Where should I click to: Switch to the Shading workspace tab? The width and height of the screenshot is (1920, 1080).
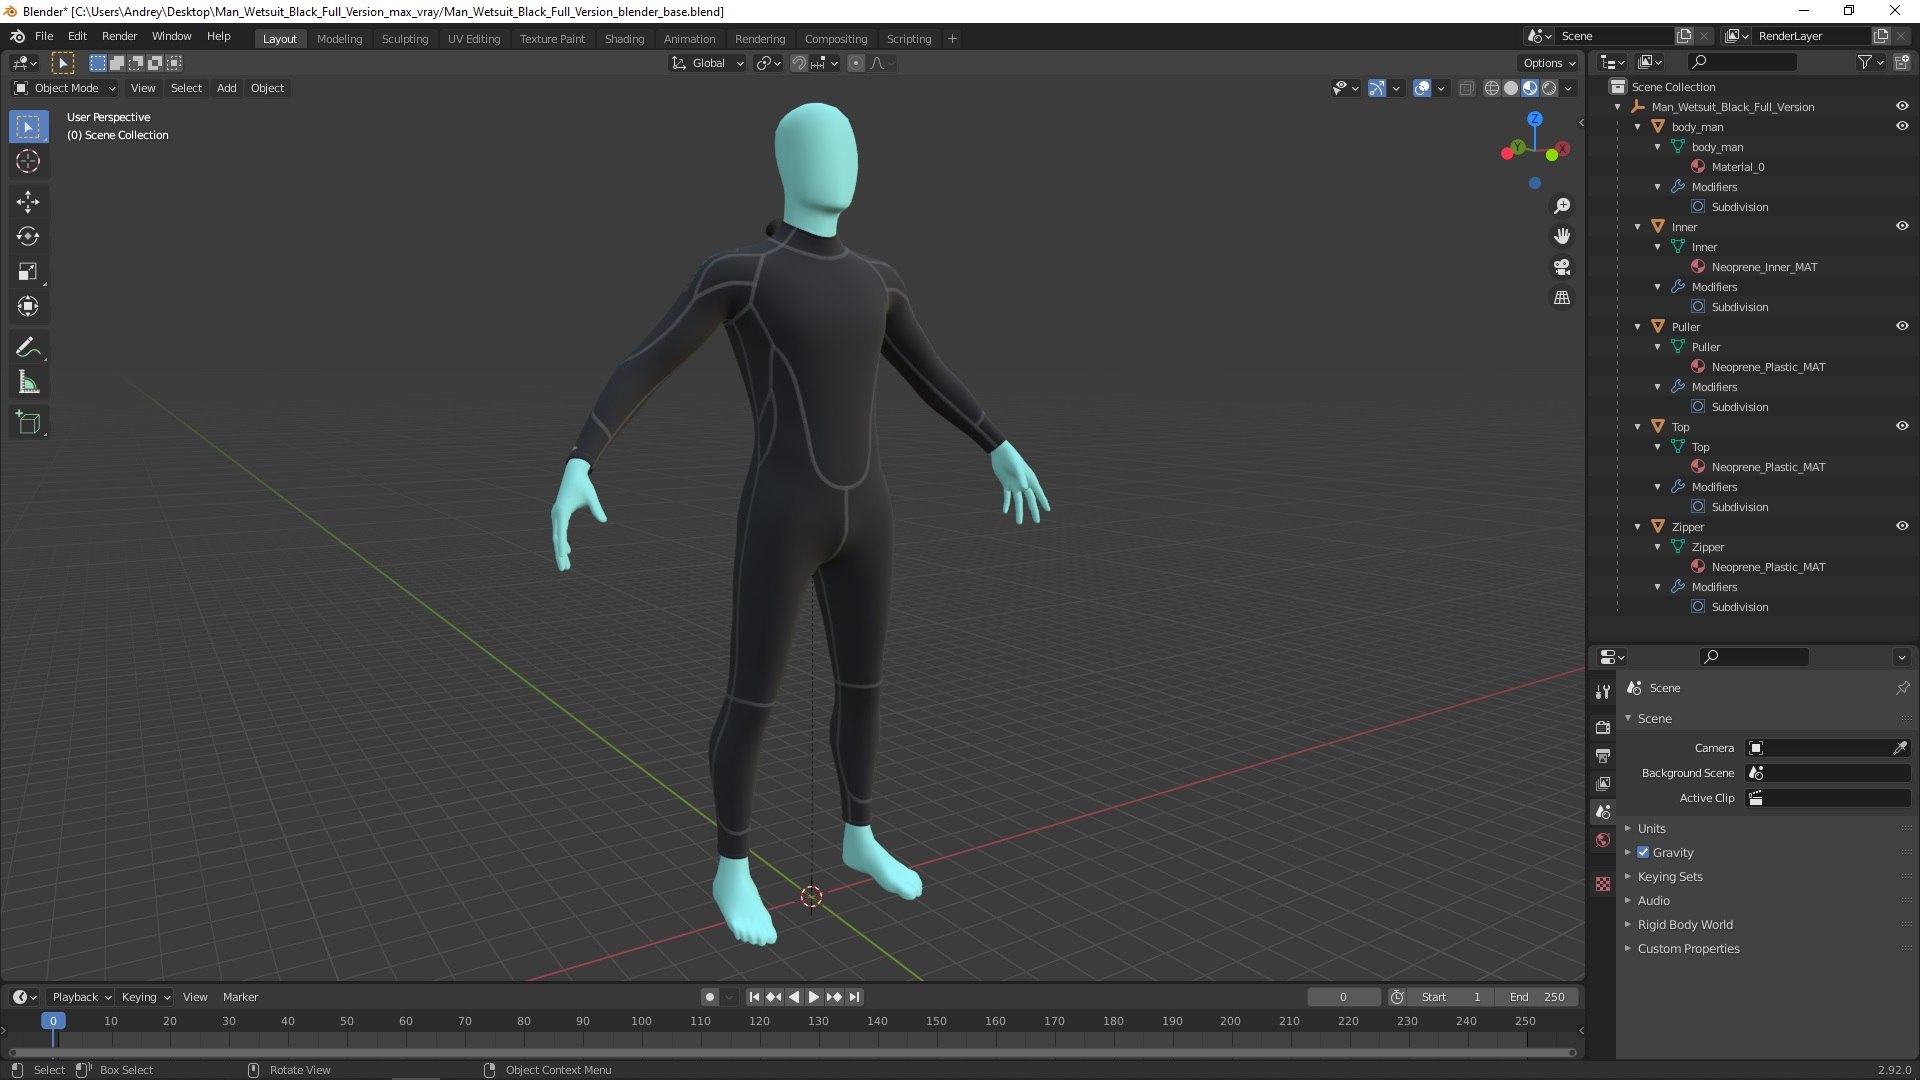[624, 39]
